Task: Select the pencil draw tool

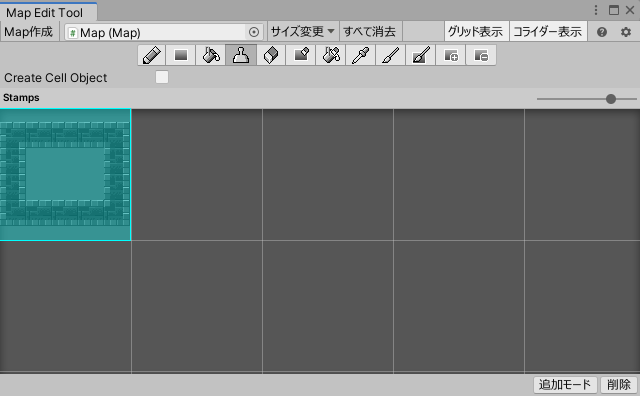Action: (151, 55)
